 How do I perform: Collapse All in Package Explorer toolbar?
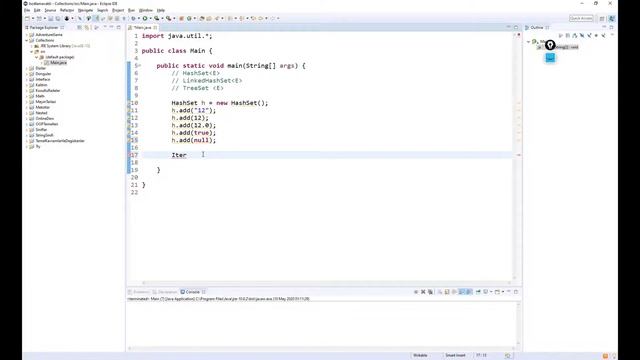tap(80, 27)
